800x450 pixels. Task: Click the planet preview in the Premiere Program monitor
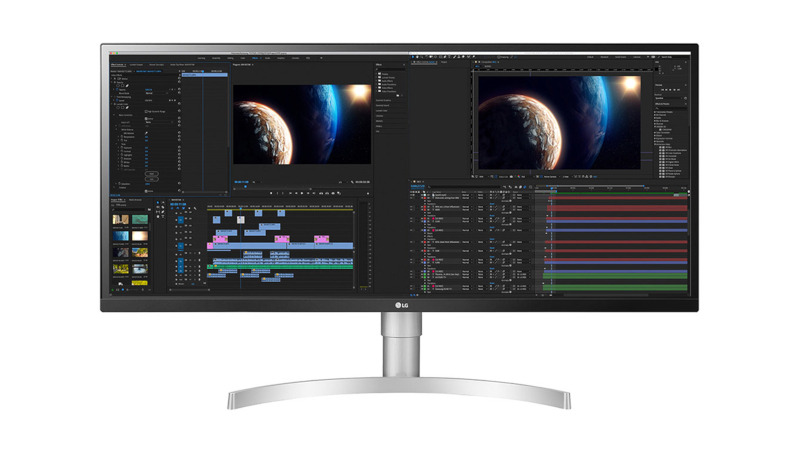point(302,124)
